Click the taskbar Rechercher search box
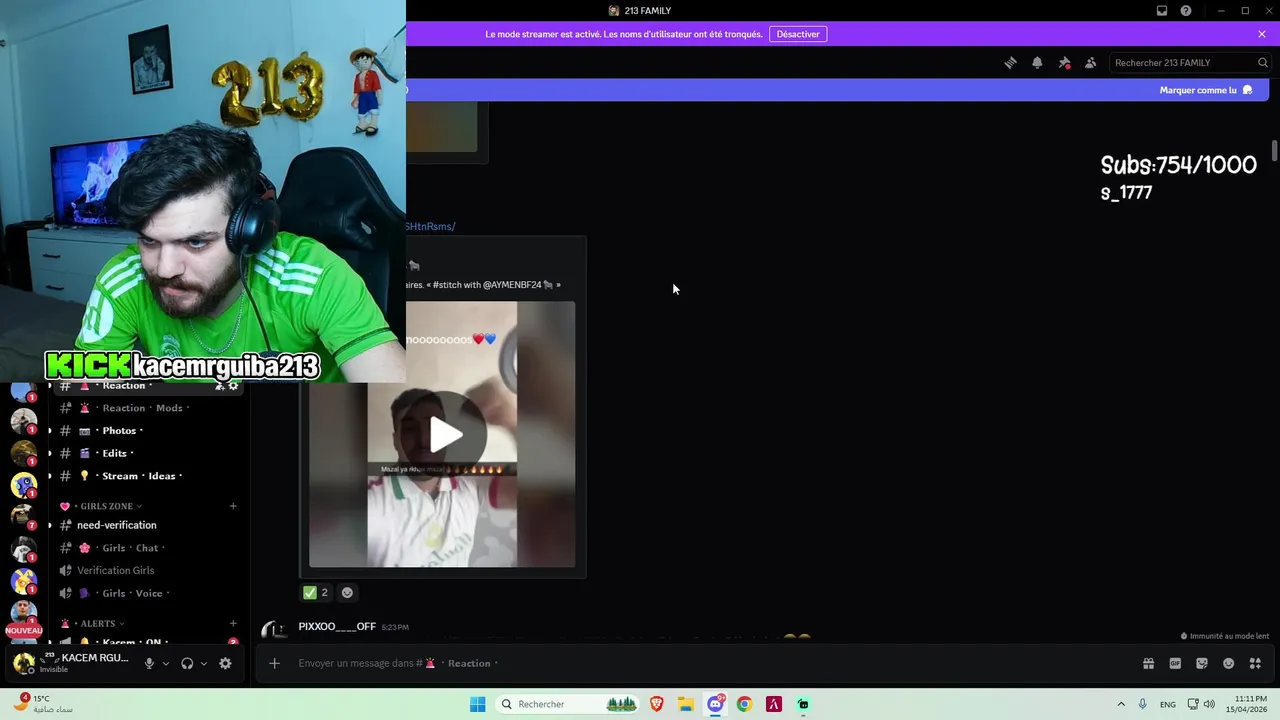The width and height of the screenshot is (1280, 720). 568,704
